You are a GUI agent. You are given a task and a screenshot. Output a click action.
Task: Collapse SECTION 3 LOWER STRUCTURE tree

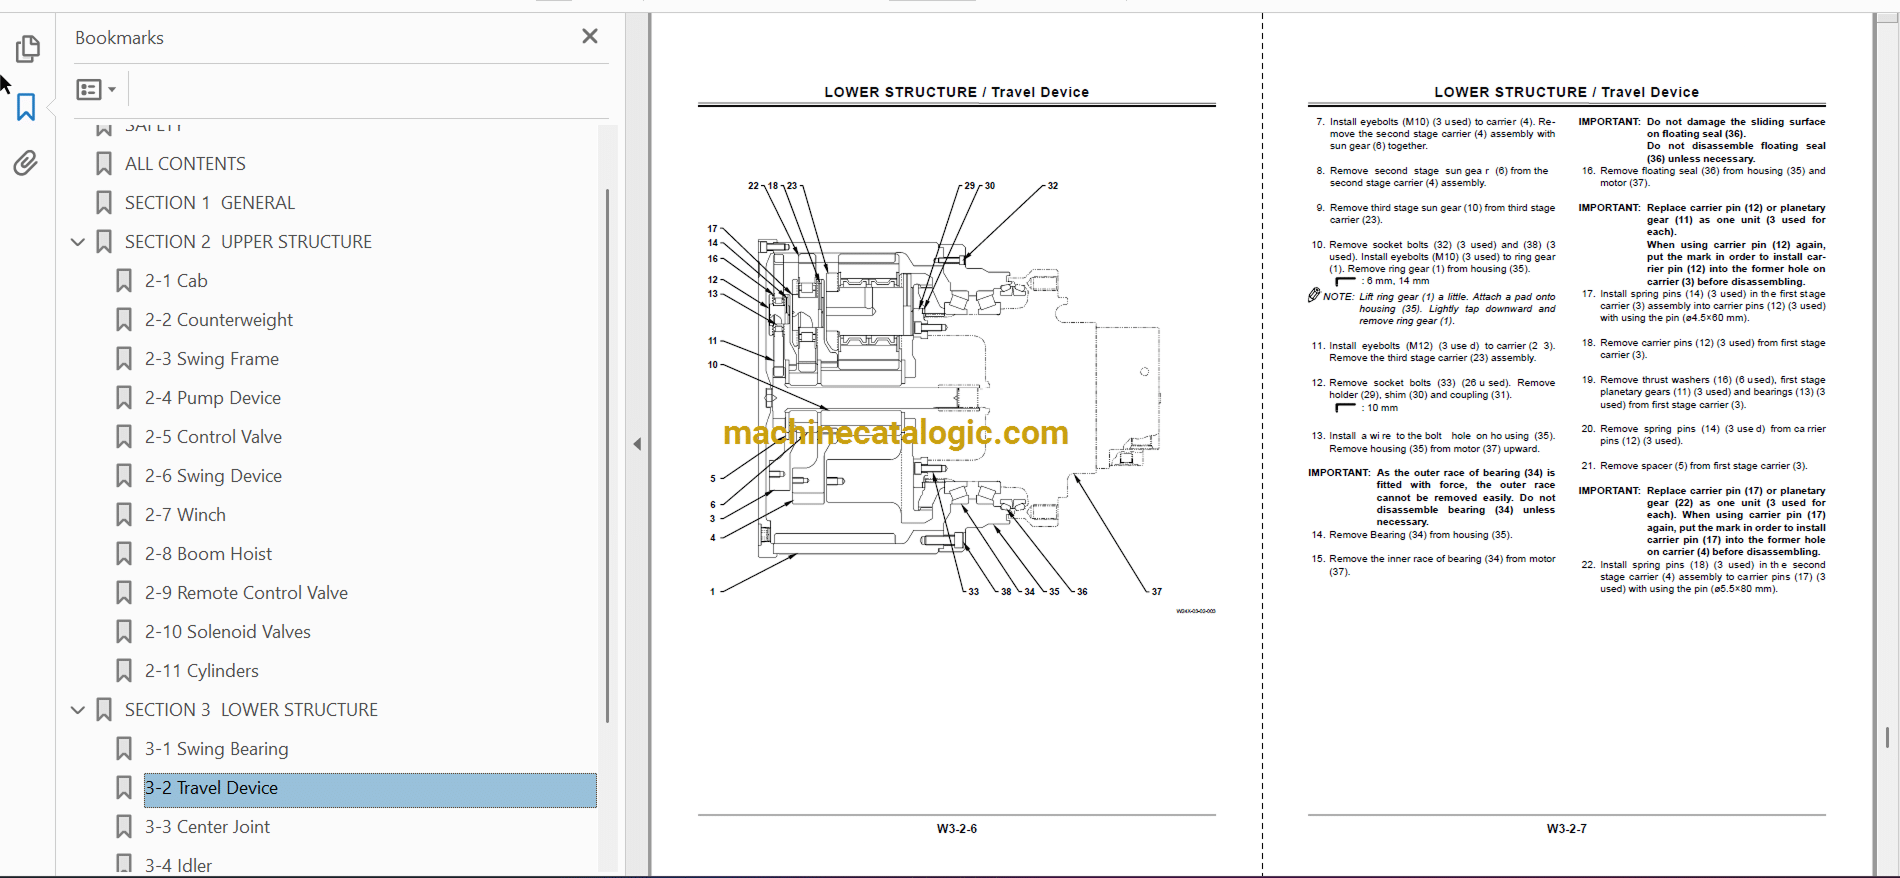pos(78,710)
